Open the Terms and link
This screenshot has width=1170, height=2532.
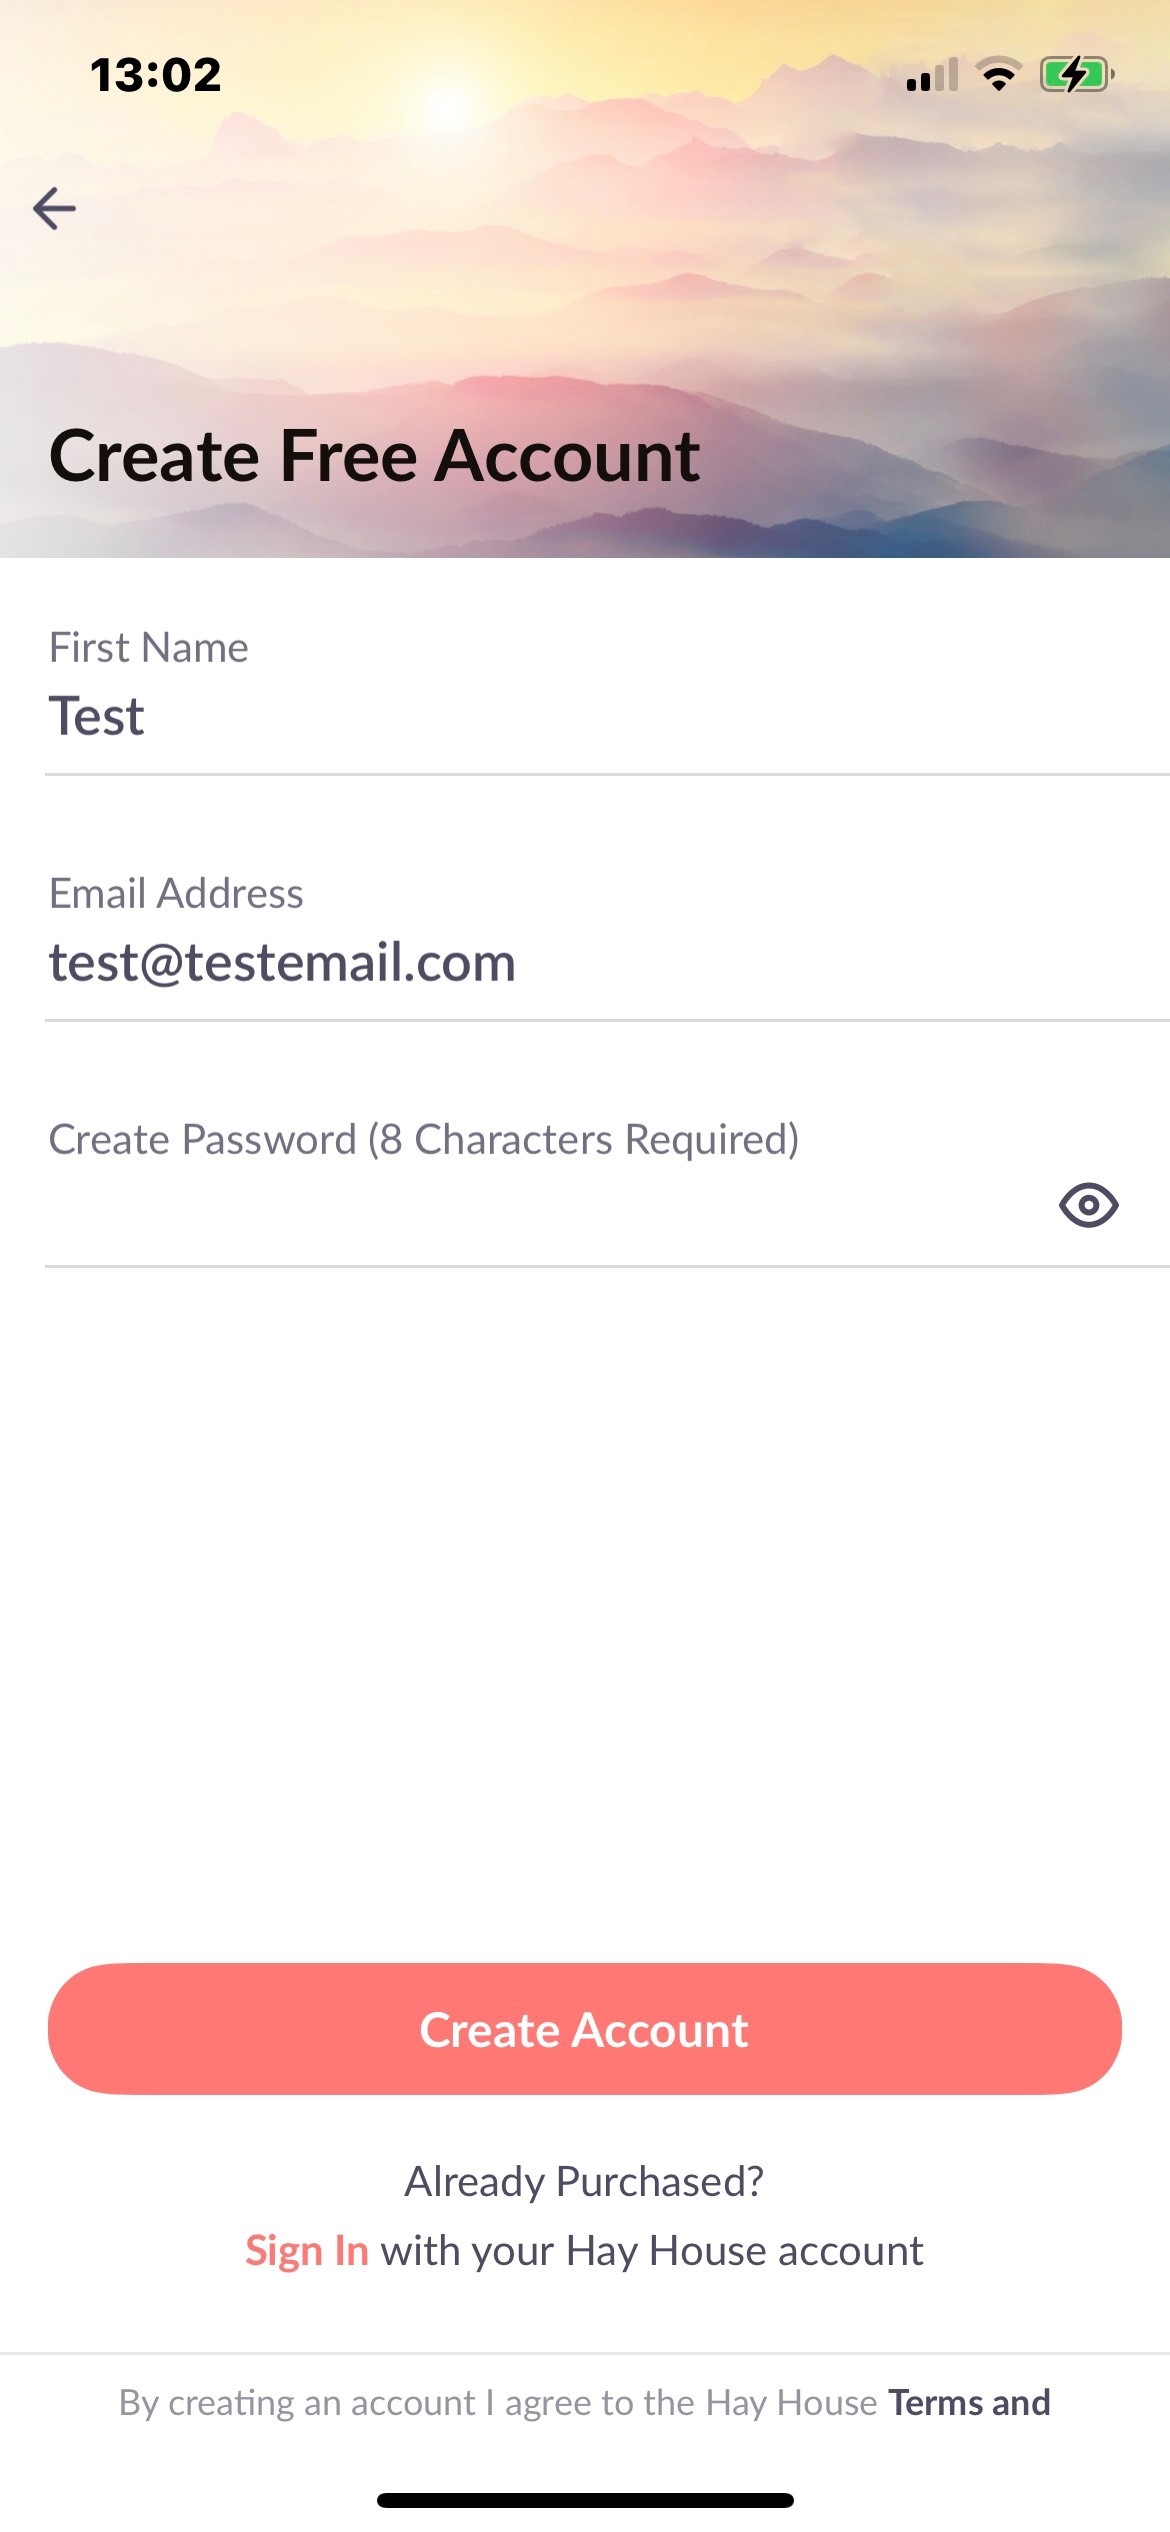(x=969, y=2402)
